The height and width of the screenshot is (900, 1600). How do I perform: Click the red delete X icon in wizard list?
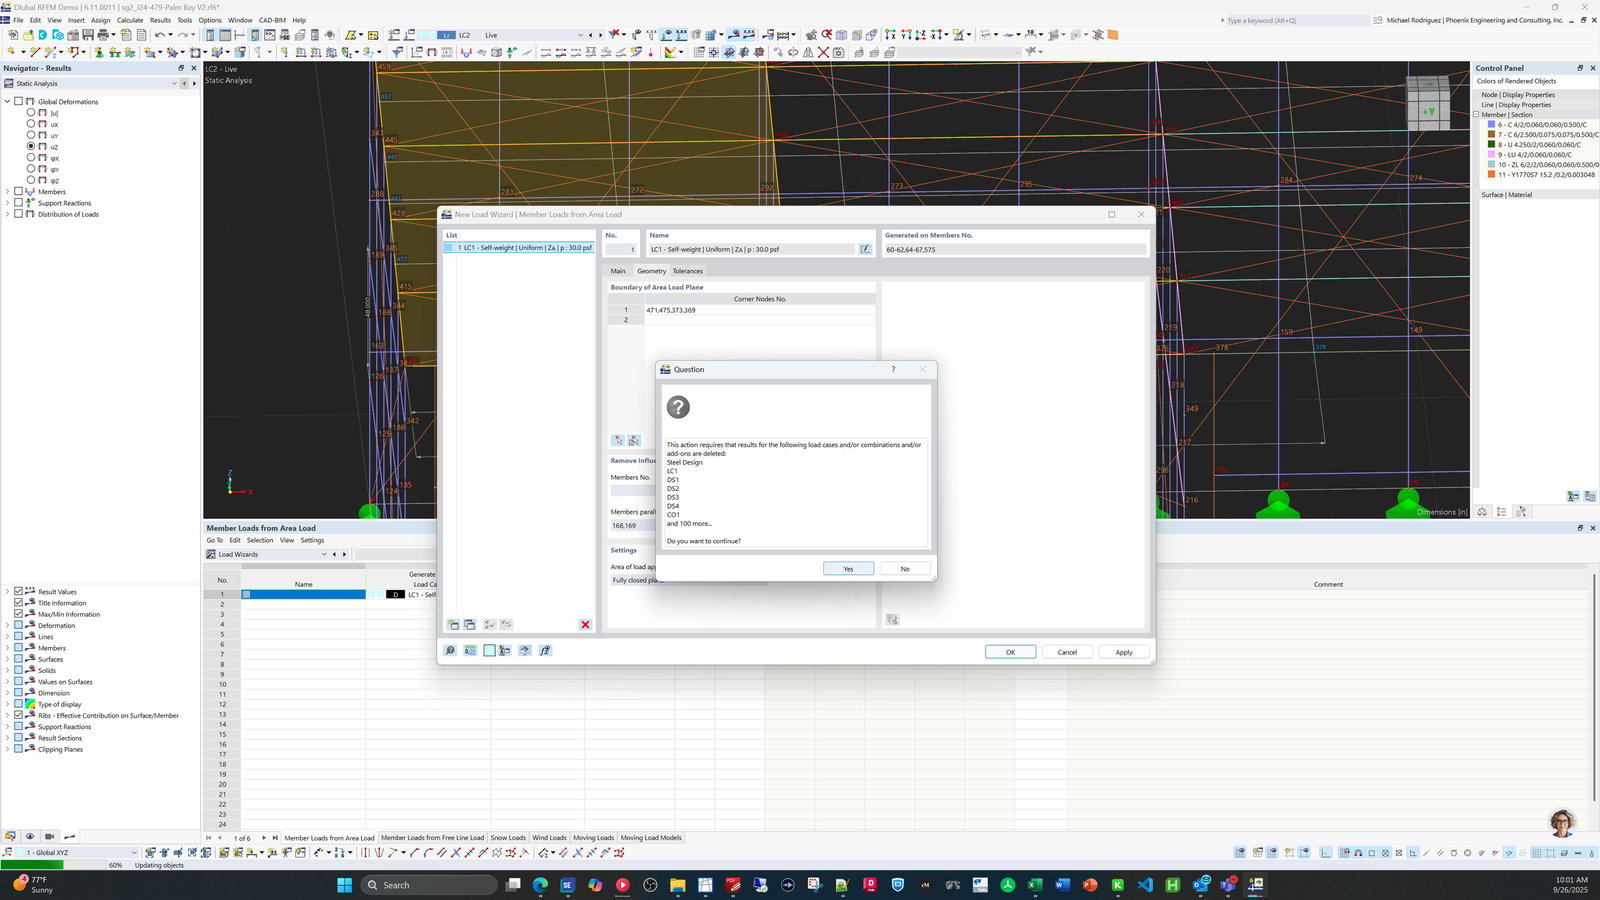tap(585, 625)
